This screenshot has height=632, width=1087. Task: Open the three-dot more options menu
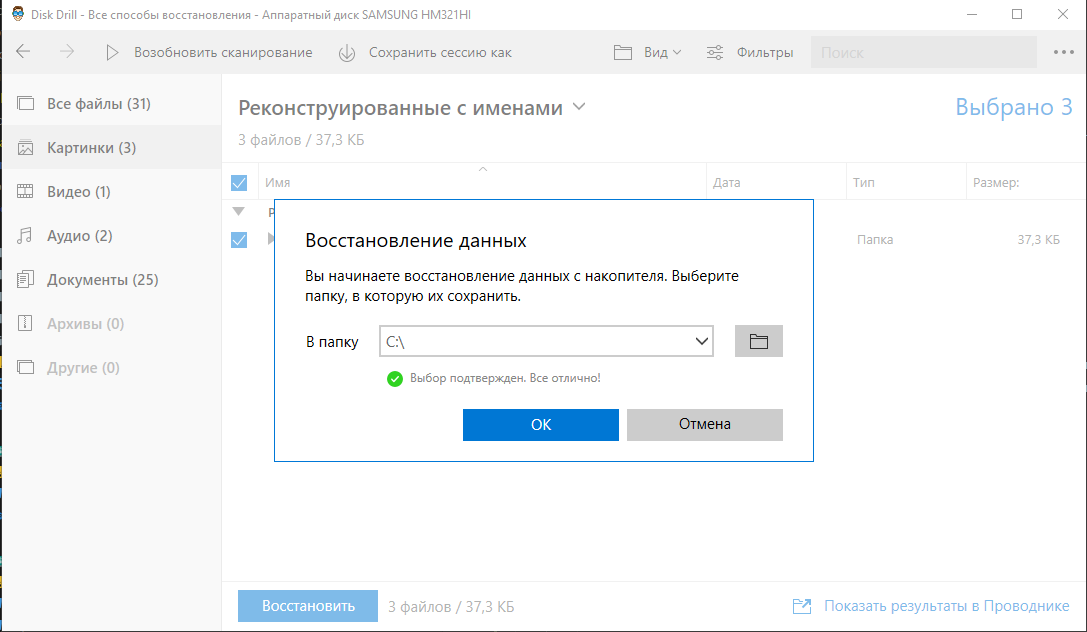point(1063,52)
